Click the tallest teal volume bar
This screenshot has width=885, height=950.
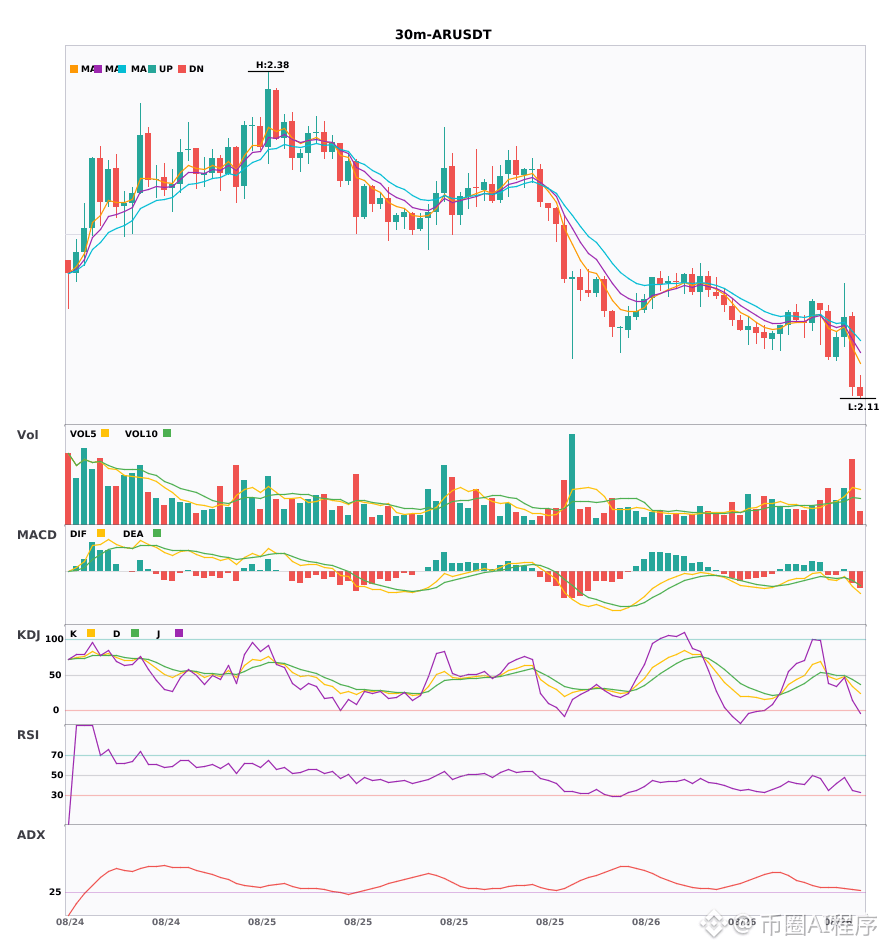[x=572, y=479]
